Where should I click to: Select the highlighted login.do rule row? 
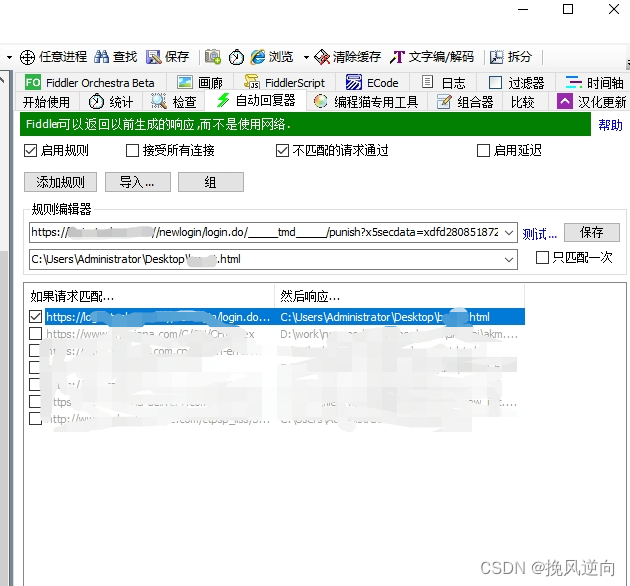tap(285, 317)
